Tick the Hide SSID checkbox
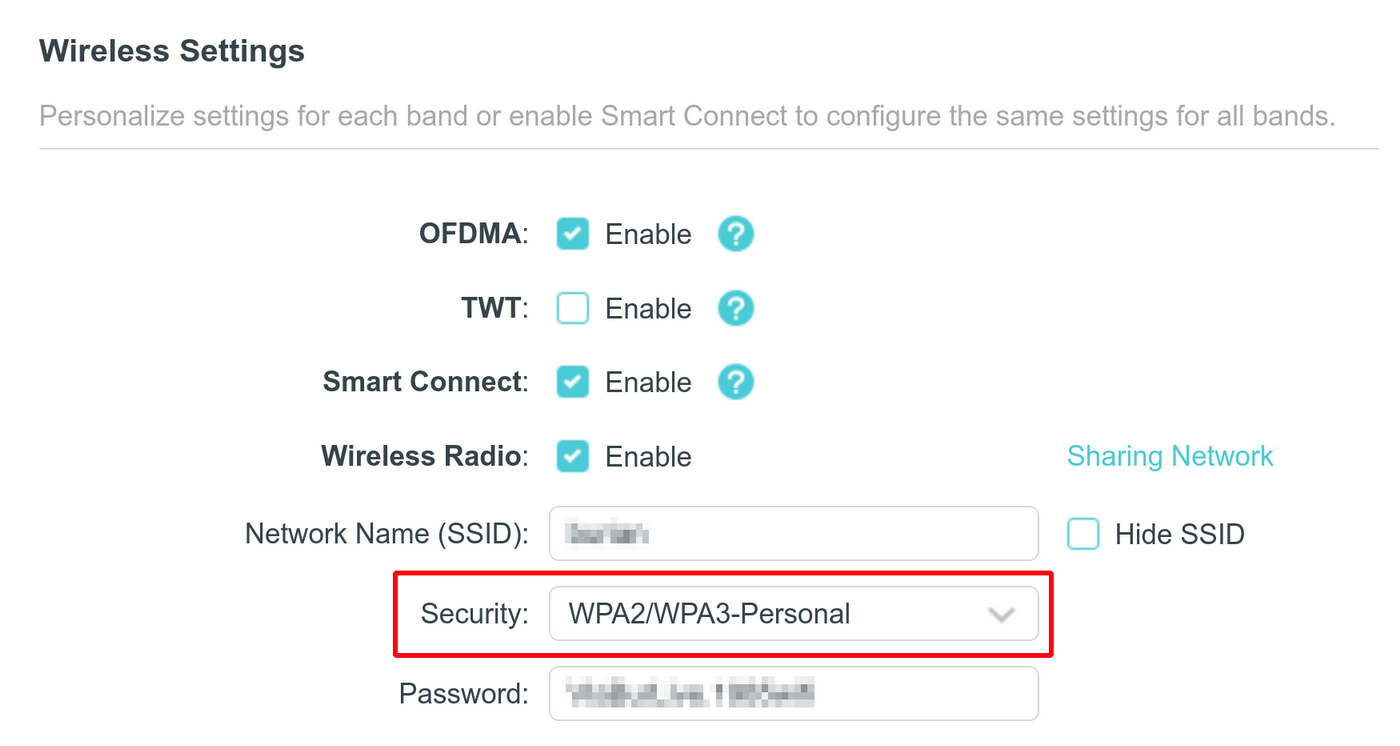The height and width of the screenshot is (746, 1400). [1083, 534]
